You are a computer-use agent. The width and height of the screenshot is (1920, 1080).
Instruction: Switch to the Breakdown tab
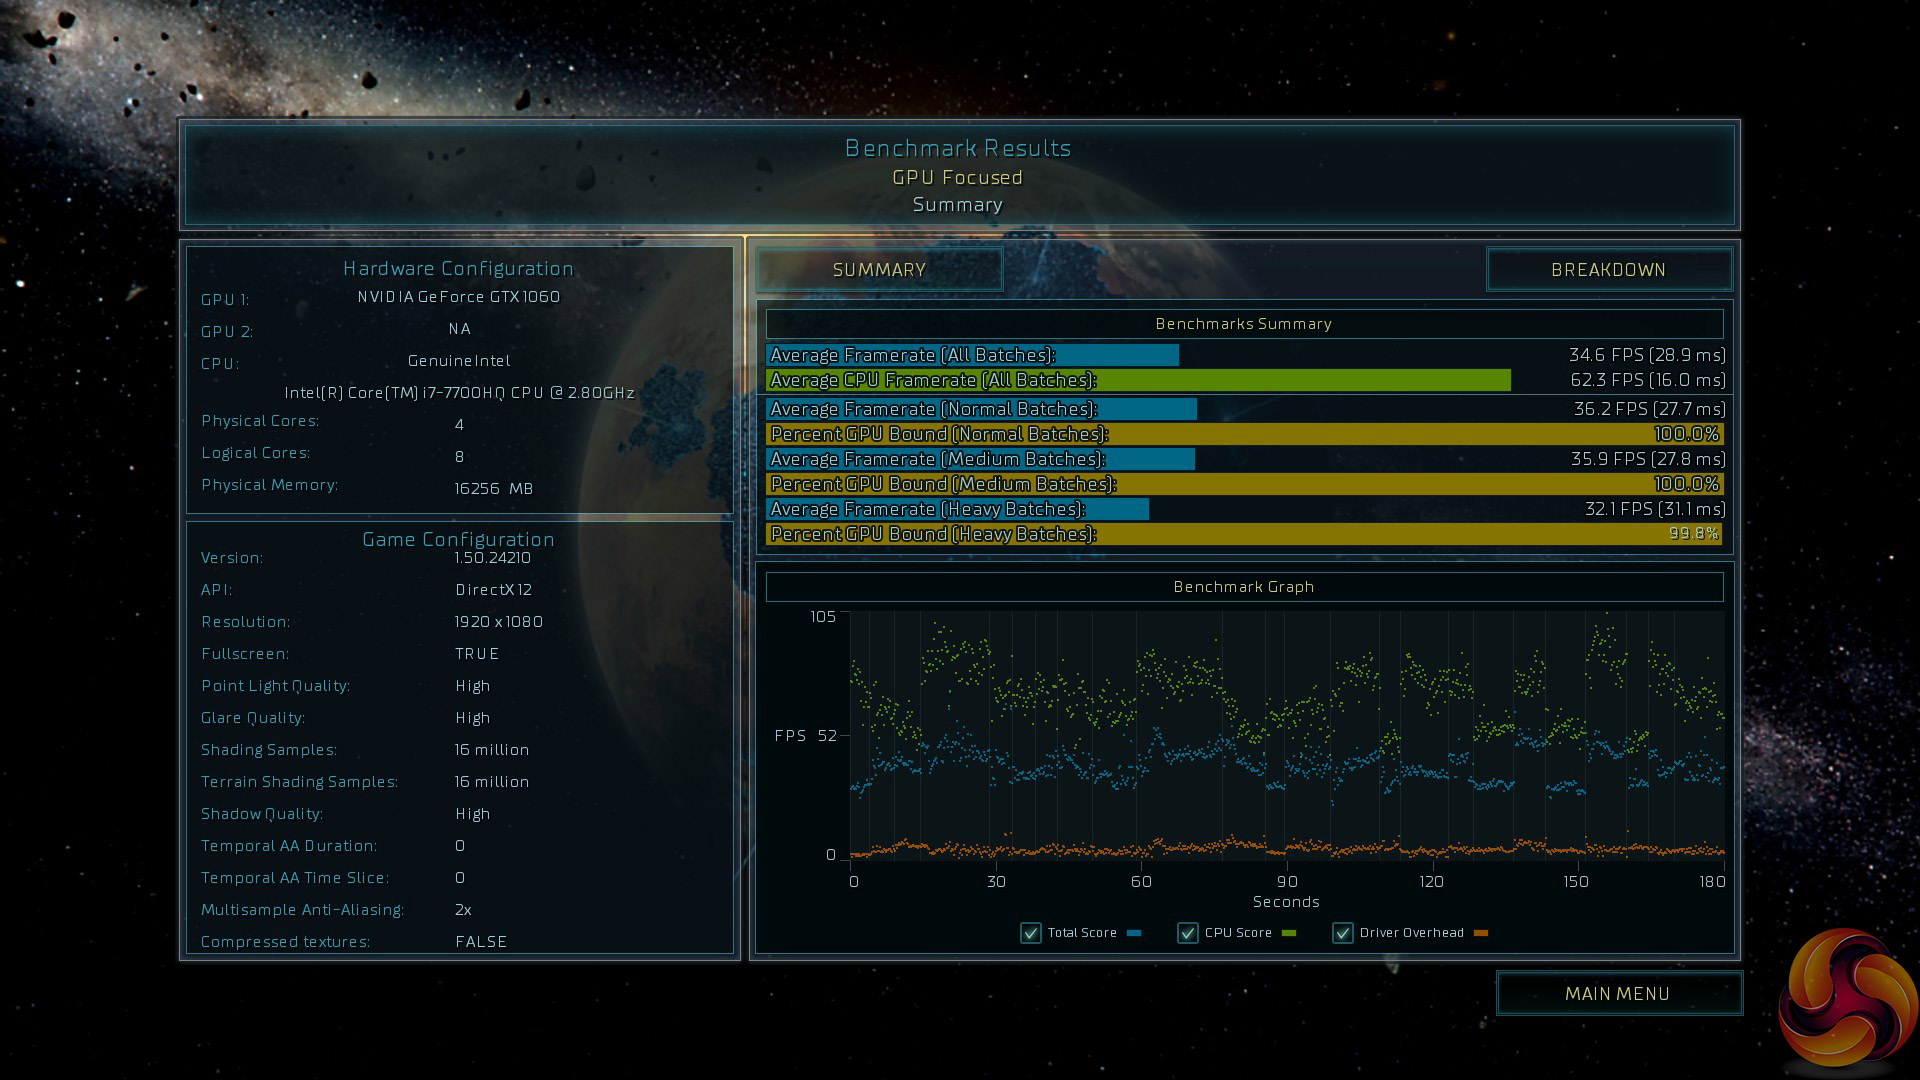pyautogui.click(x=1608, y=270)
